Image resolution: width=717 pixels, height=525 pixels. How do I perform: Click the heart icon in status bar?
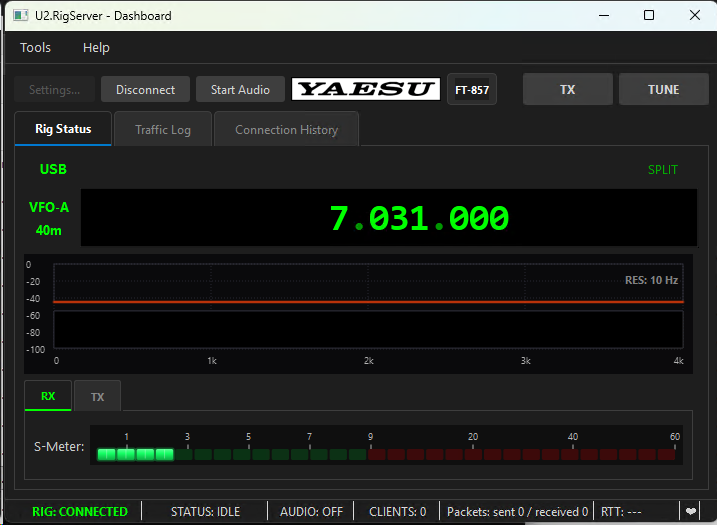pyautogui.click(x=691, y=511)
